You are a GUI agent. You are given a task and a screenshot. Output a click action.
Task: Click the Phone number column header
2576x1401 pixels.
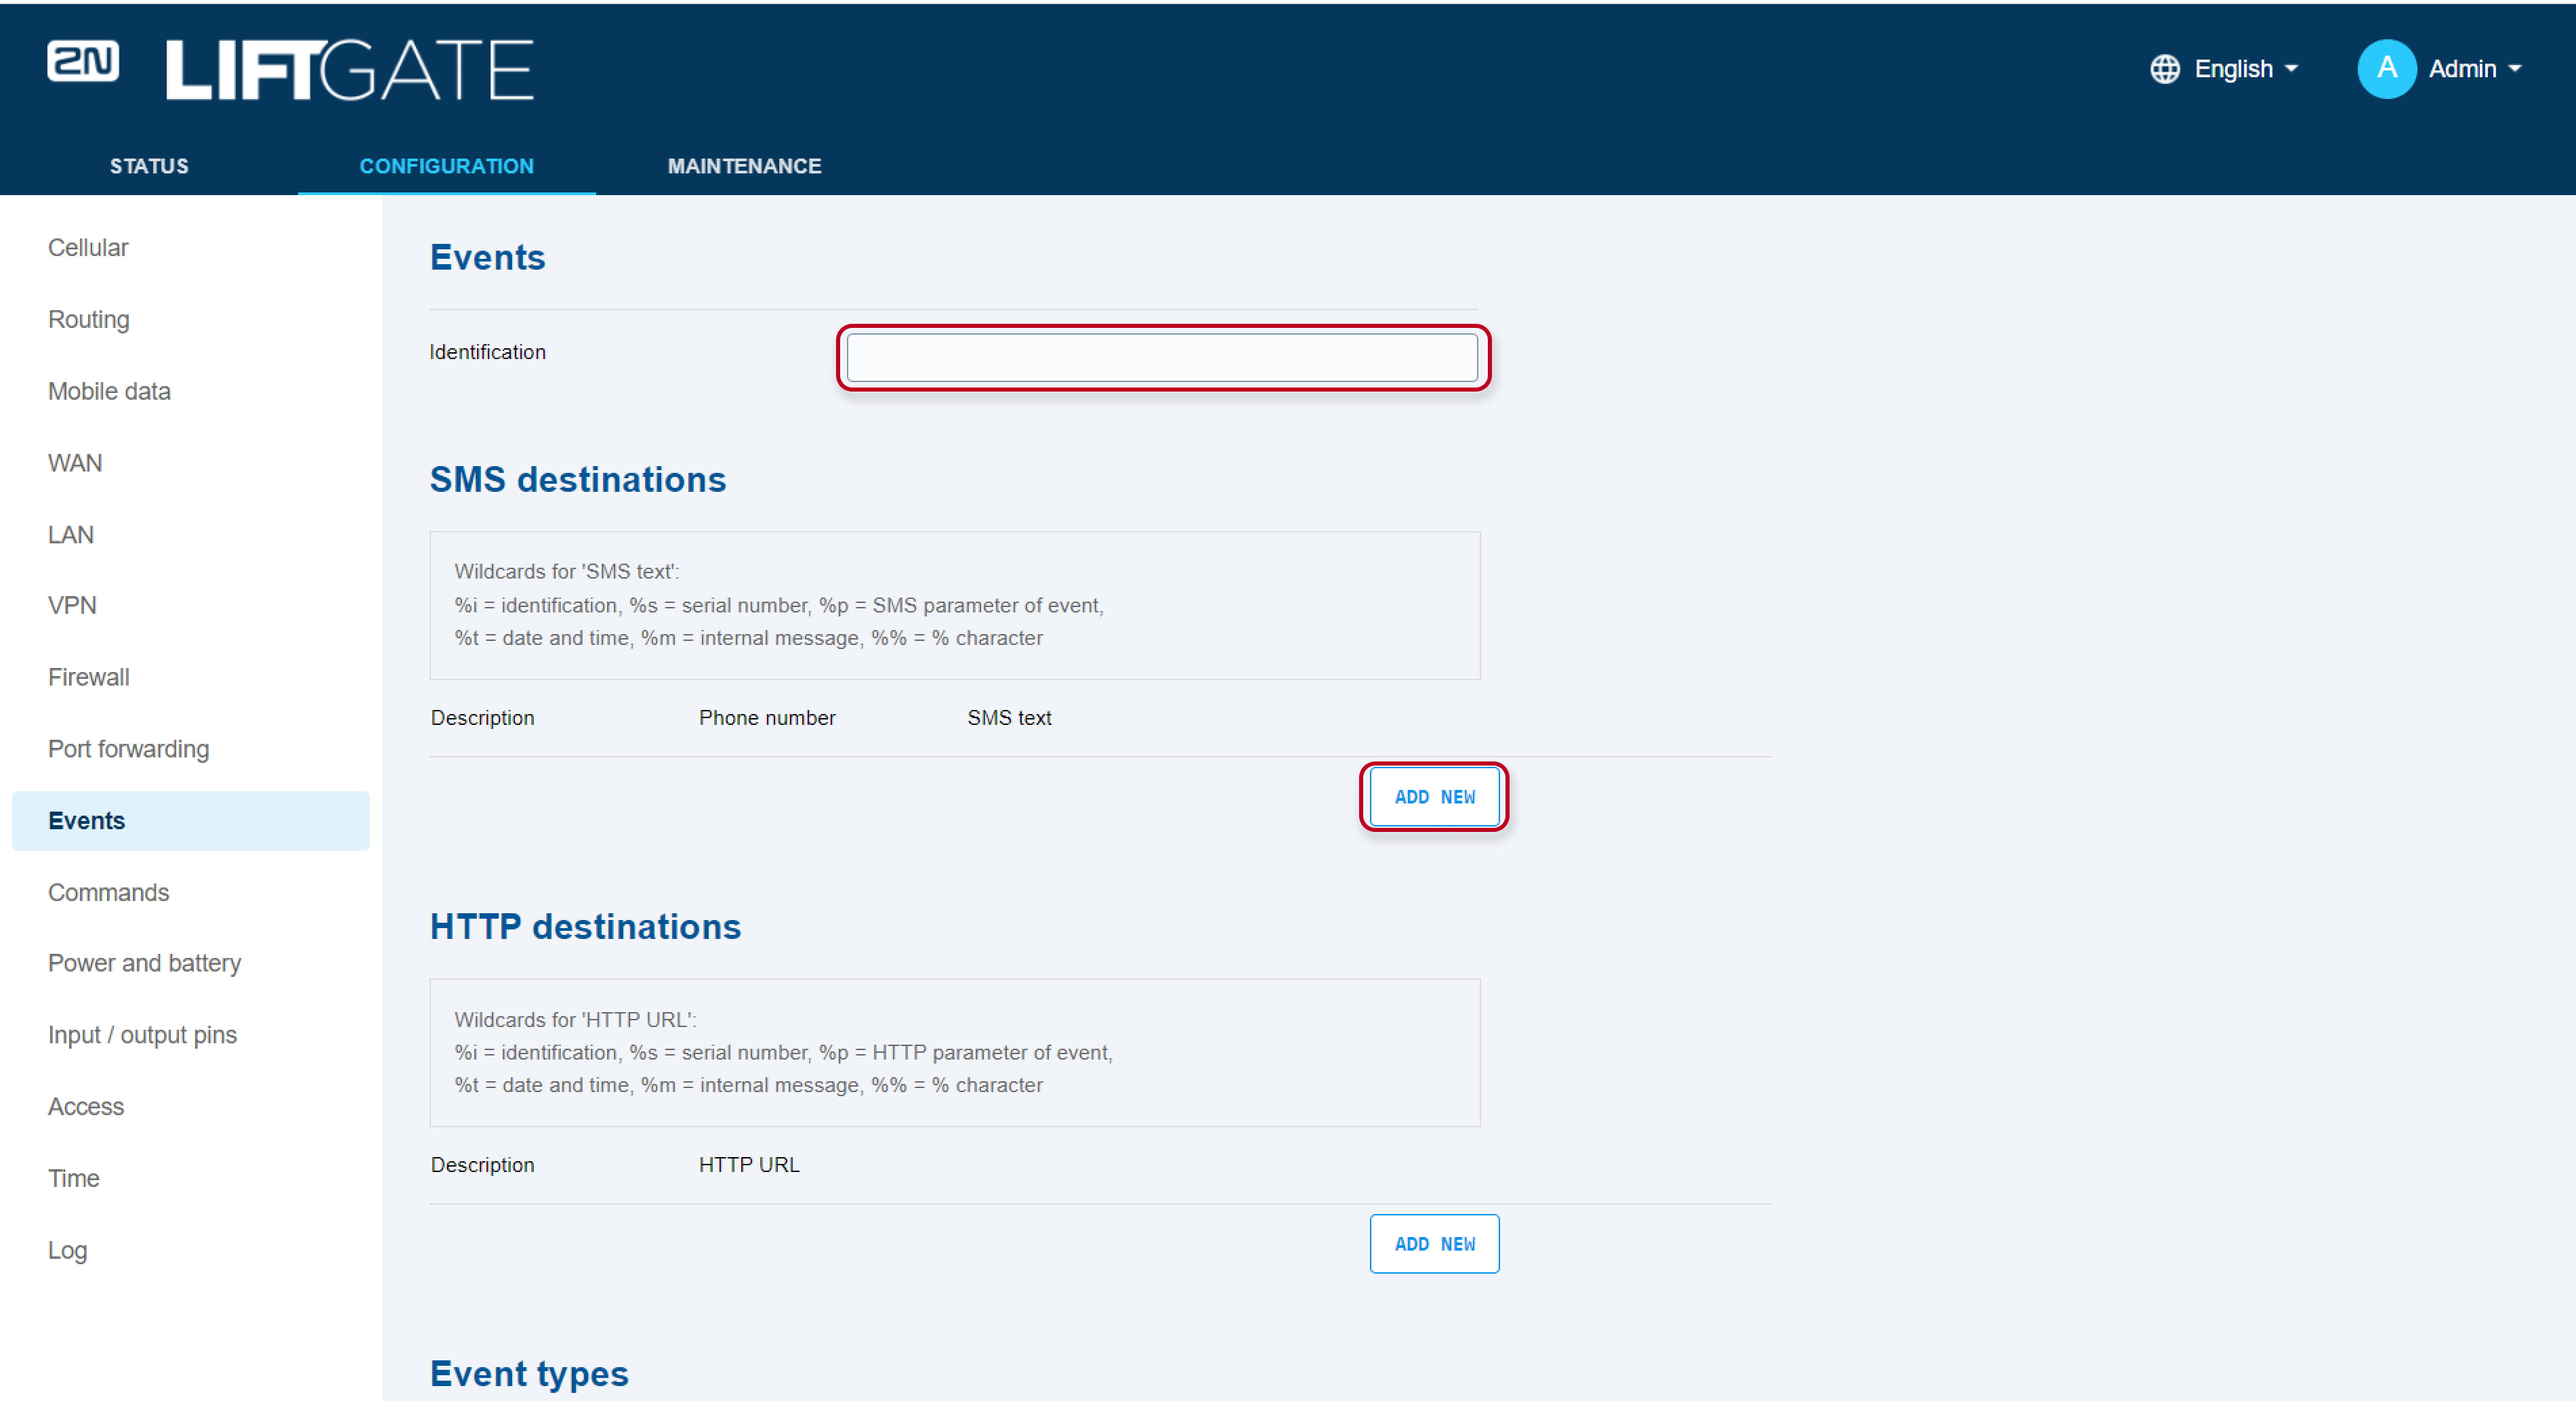click(x=767, y=718)
